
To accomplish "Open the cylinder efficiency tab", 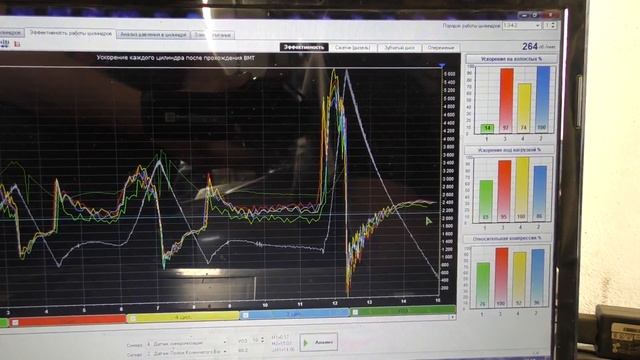I will click(71, 33).
